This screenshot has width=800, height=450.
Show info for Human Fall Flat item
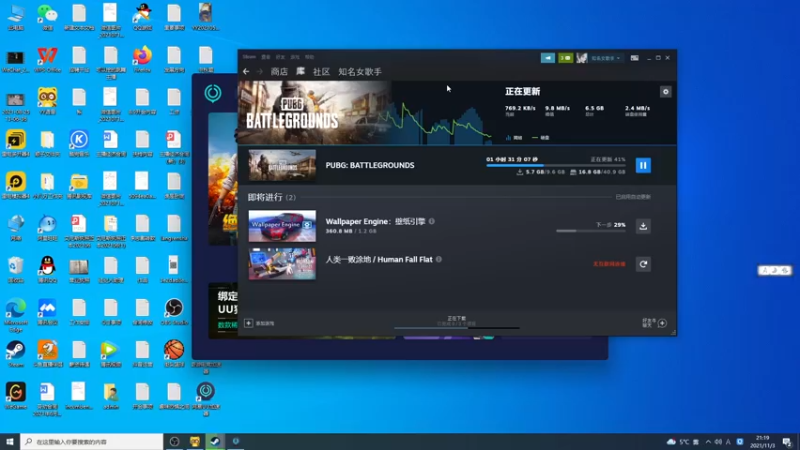click(x=439, y=259)
